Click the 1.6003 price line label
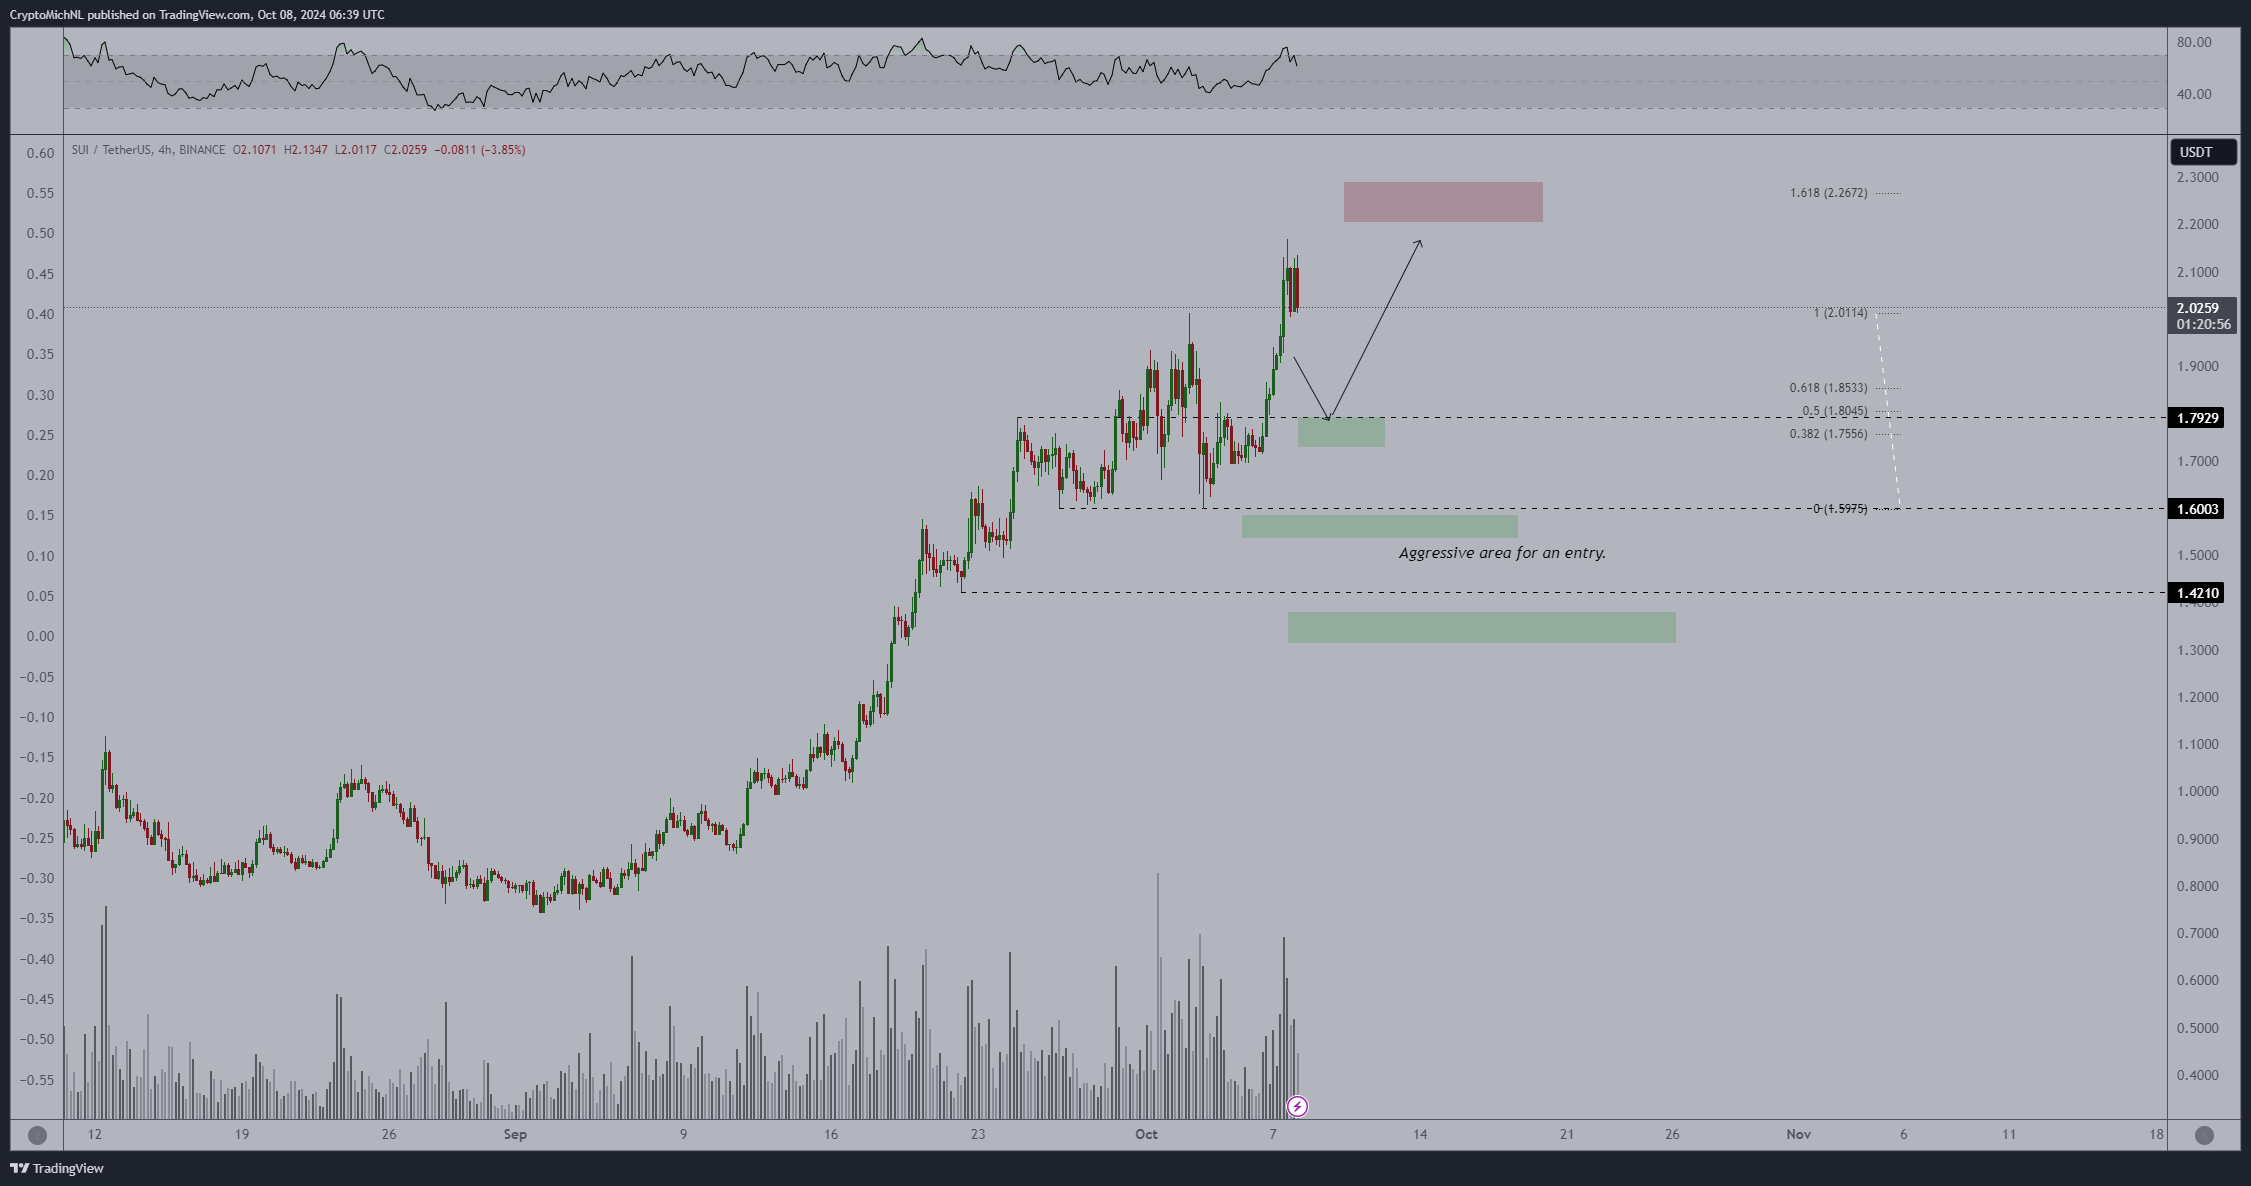This screenshot has height=1186, width=2251. (x=2197, y=509)
